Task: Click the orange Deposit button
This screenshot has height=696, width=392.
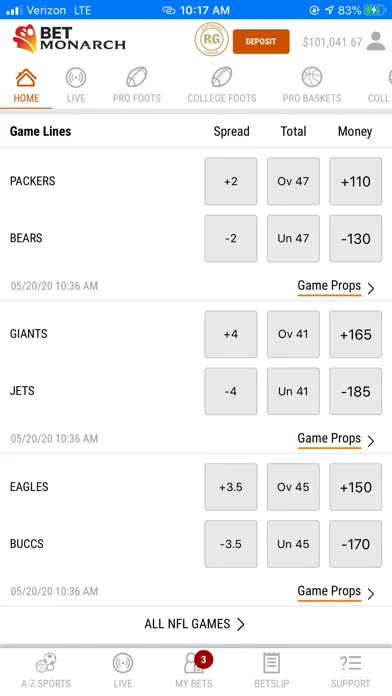Action: tap(261, 41)
